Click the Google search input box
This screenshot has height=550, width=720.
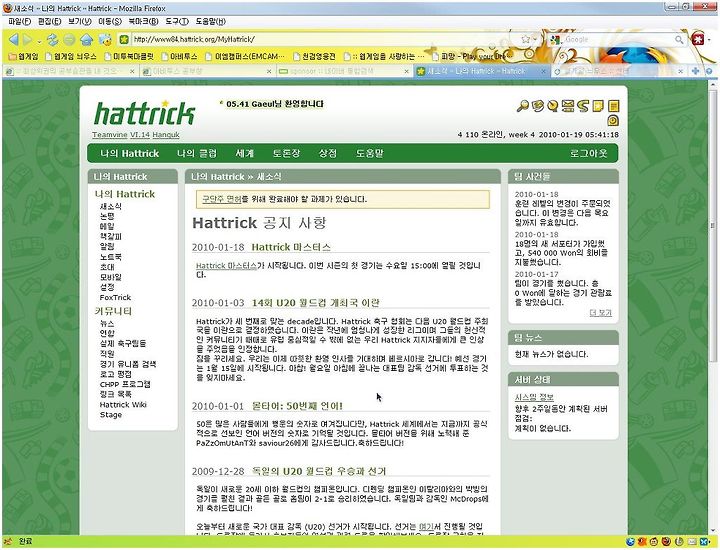coord(618,40)
